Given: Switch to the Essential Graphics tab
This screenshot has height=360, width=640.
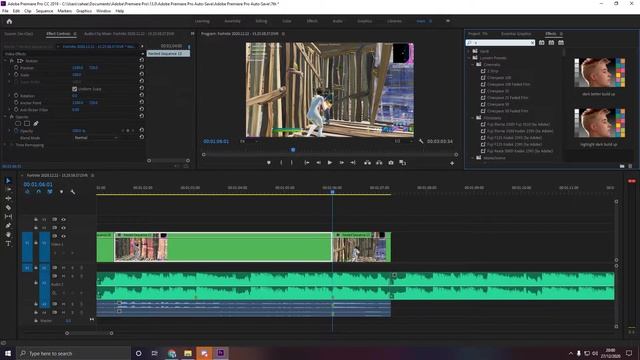Looking at the screenshot, I should pyautogui.click(x=516, y=33).
